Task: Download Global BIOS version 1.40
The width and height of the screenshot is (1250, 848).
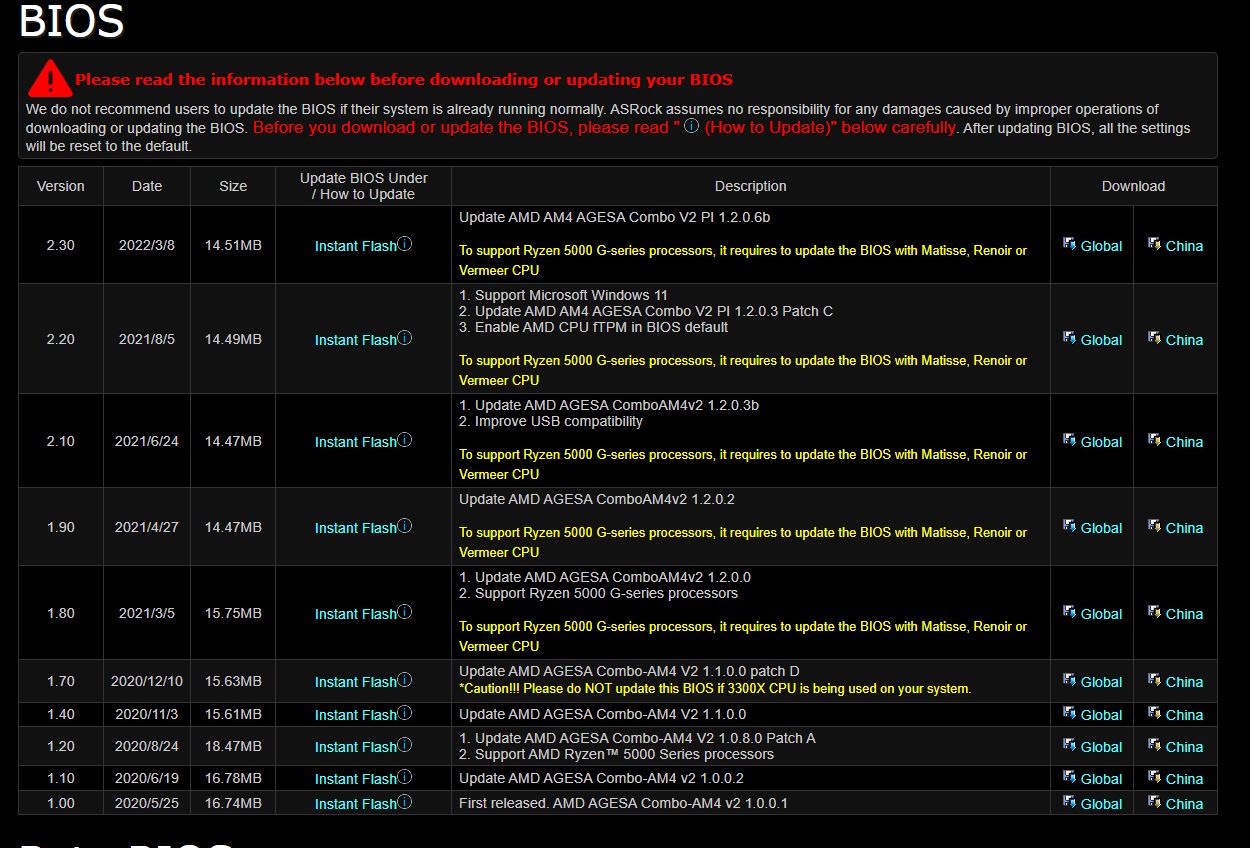Action: pyautogui.click(x=1101, y=715)
